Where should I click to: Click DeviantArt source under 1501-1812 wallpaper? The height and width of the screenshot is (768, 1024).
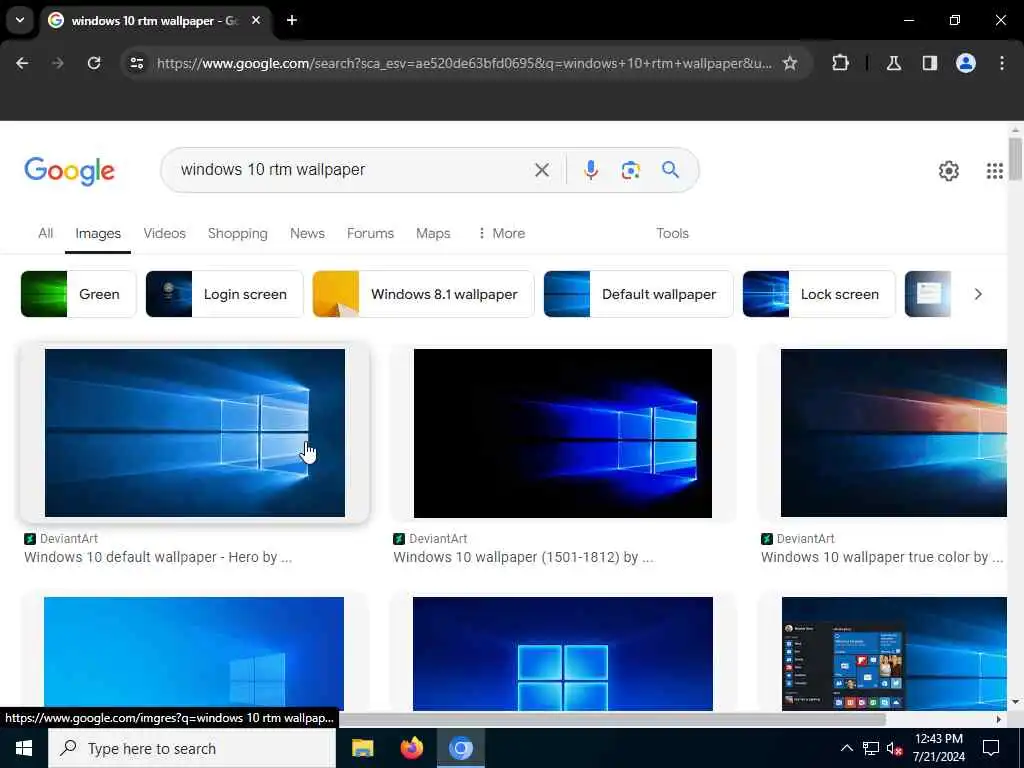click(430, 539)
